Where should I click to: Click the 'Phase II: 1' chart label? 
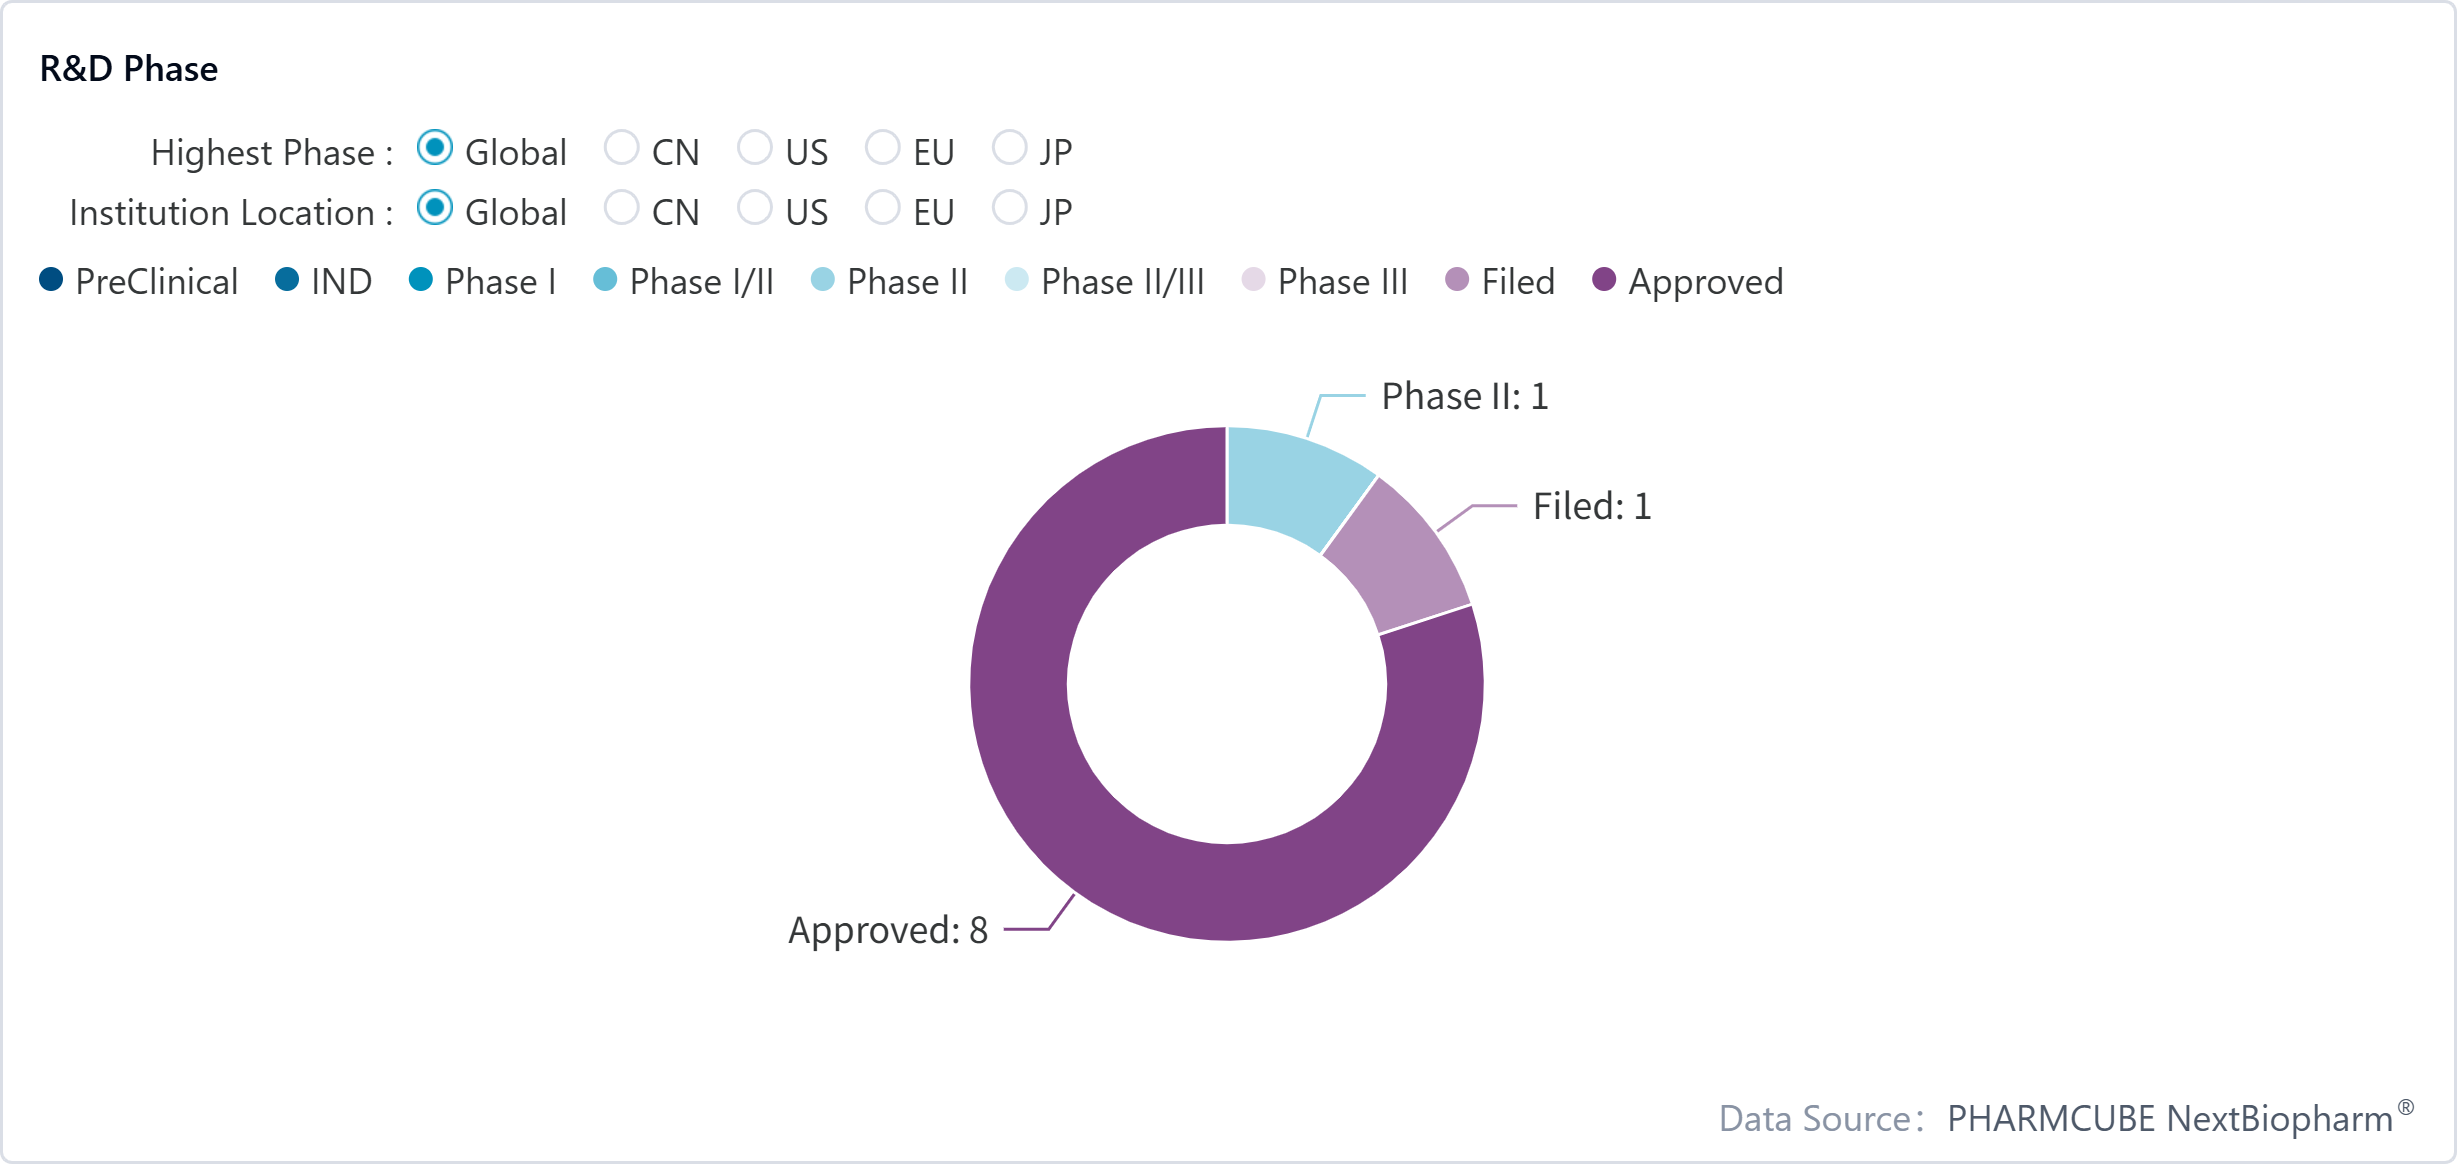pyautogui.click(x=1464, y=397)
